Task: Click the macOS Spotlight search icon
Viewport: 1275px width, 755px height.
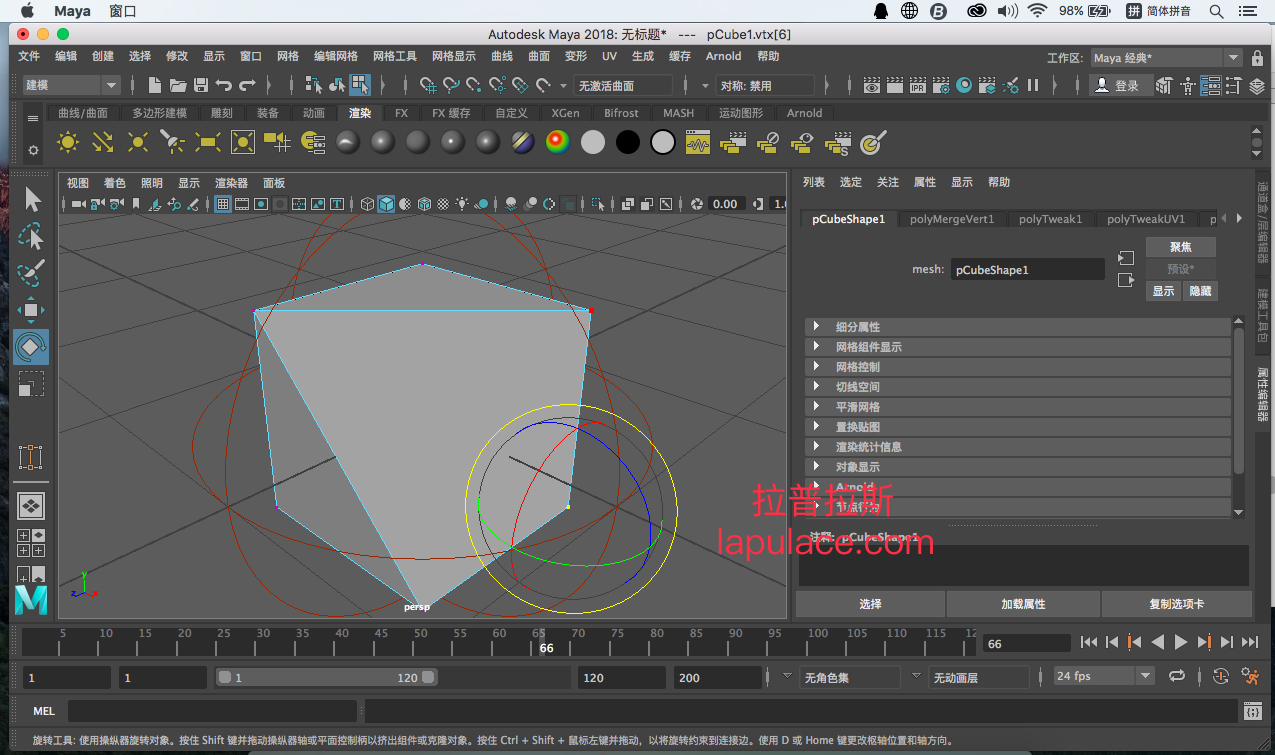Action: click(1217, 11)
